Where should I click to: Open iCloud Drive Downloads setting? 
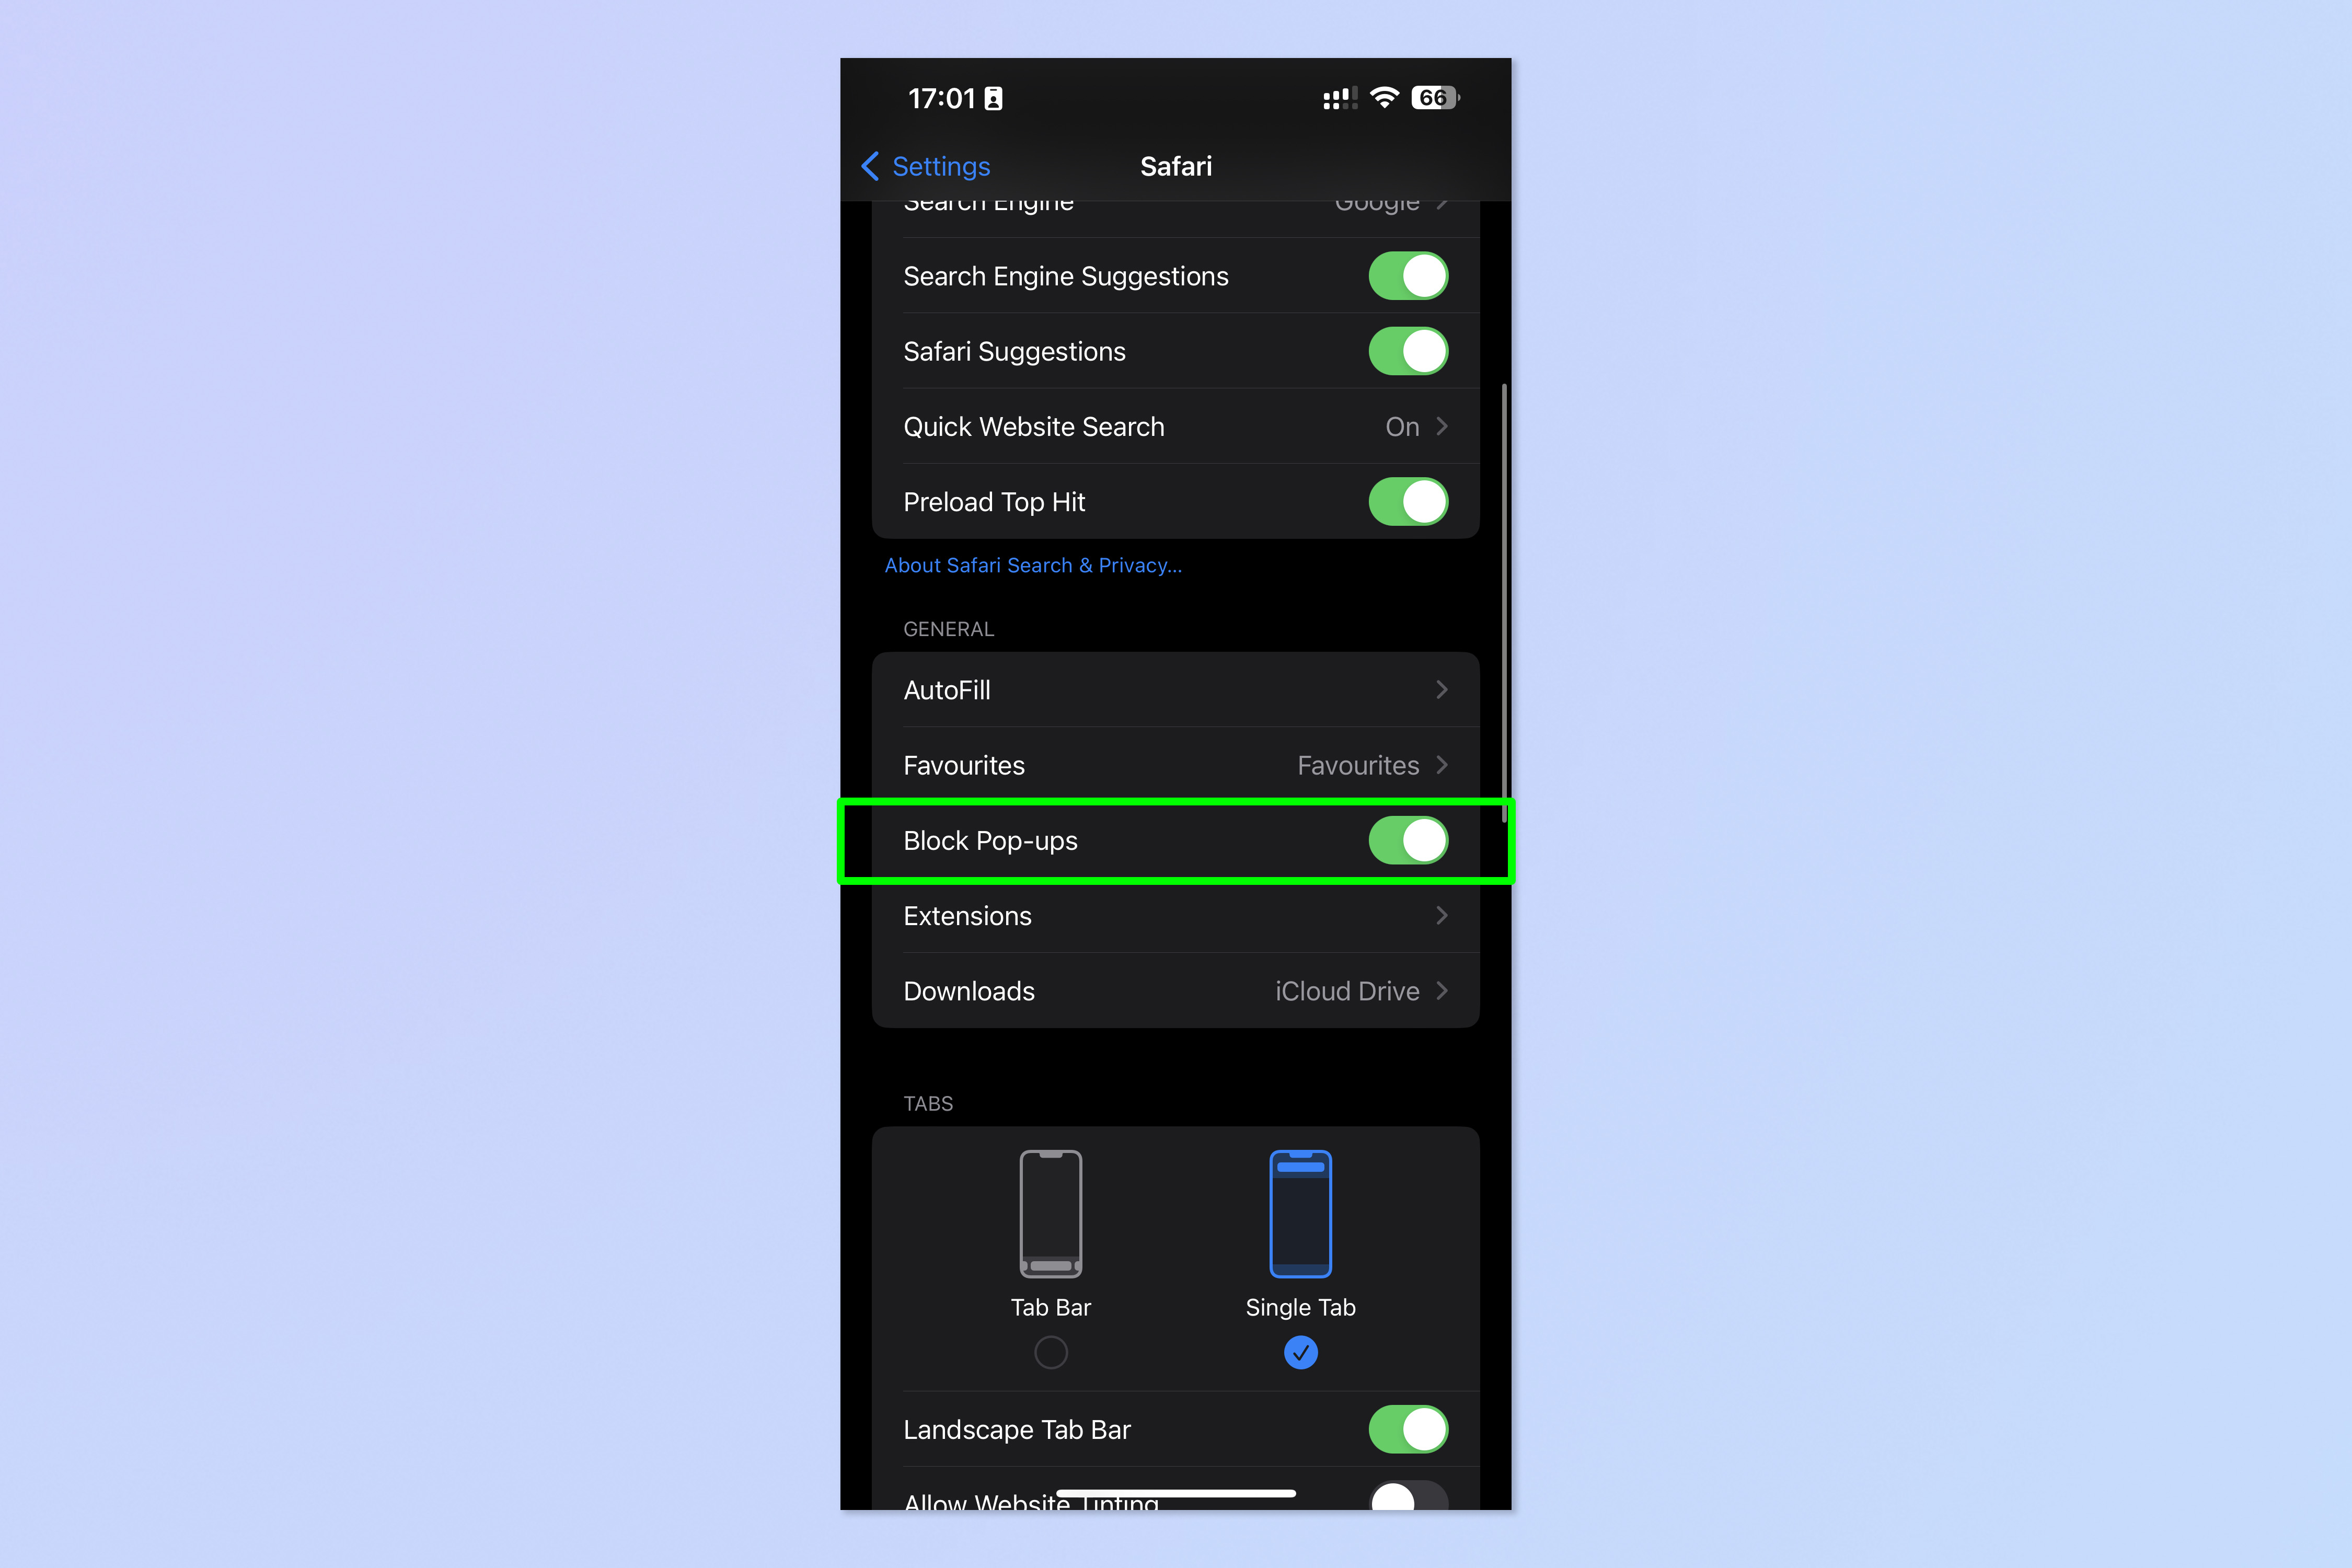coord(1176,990)
